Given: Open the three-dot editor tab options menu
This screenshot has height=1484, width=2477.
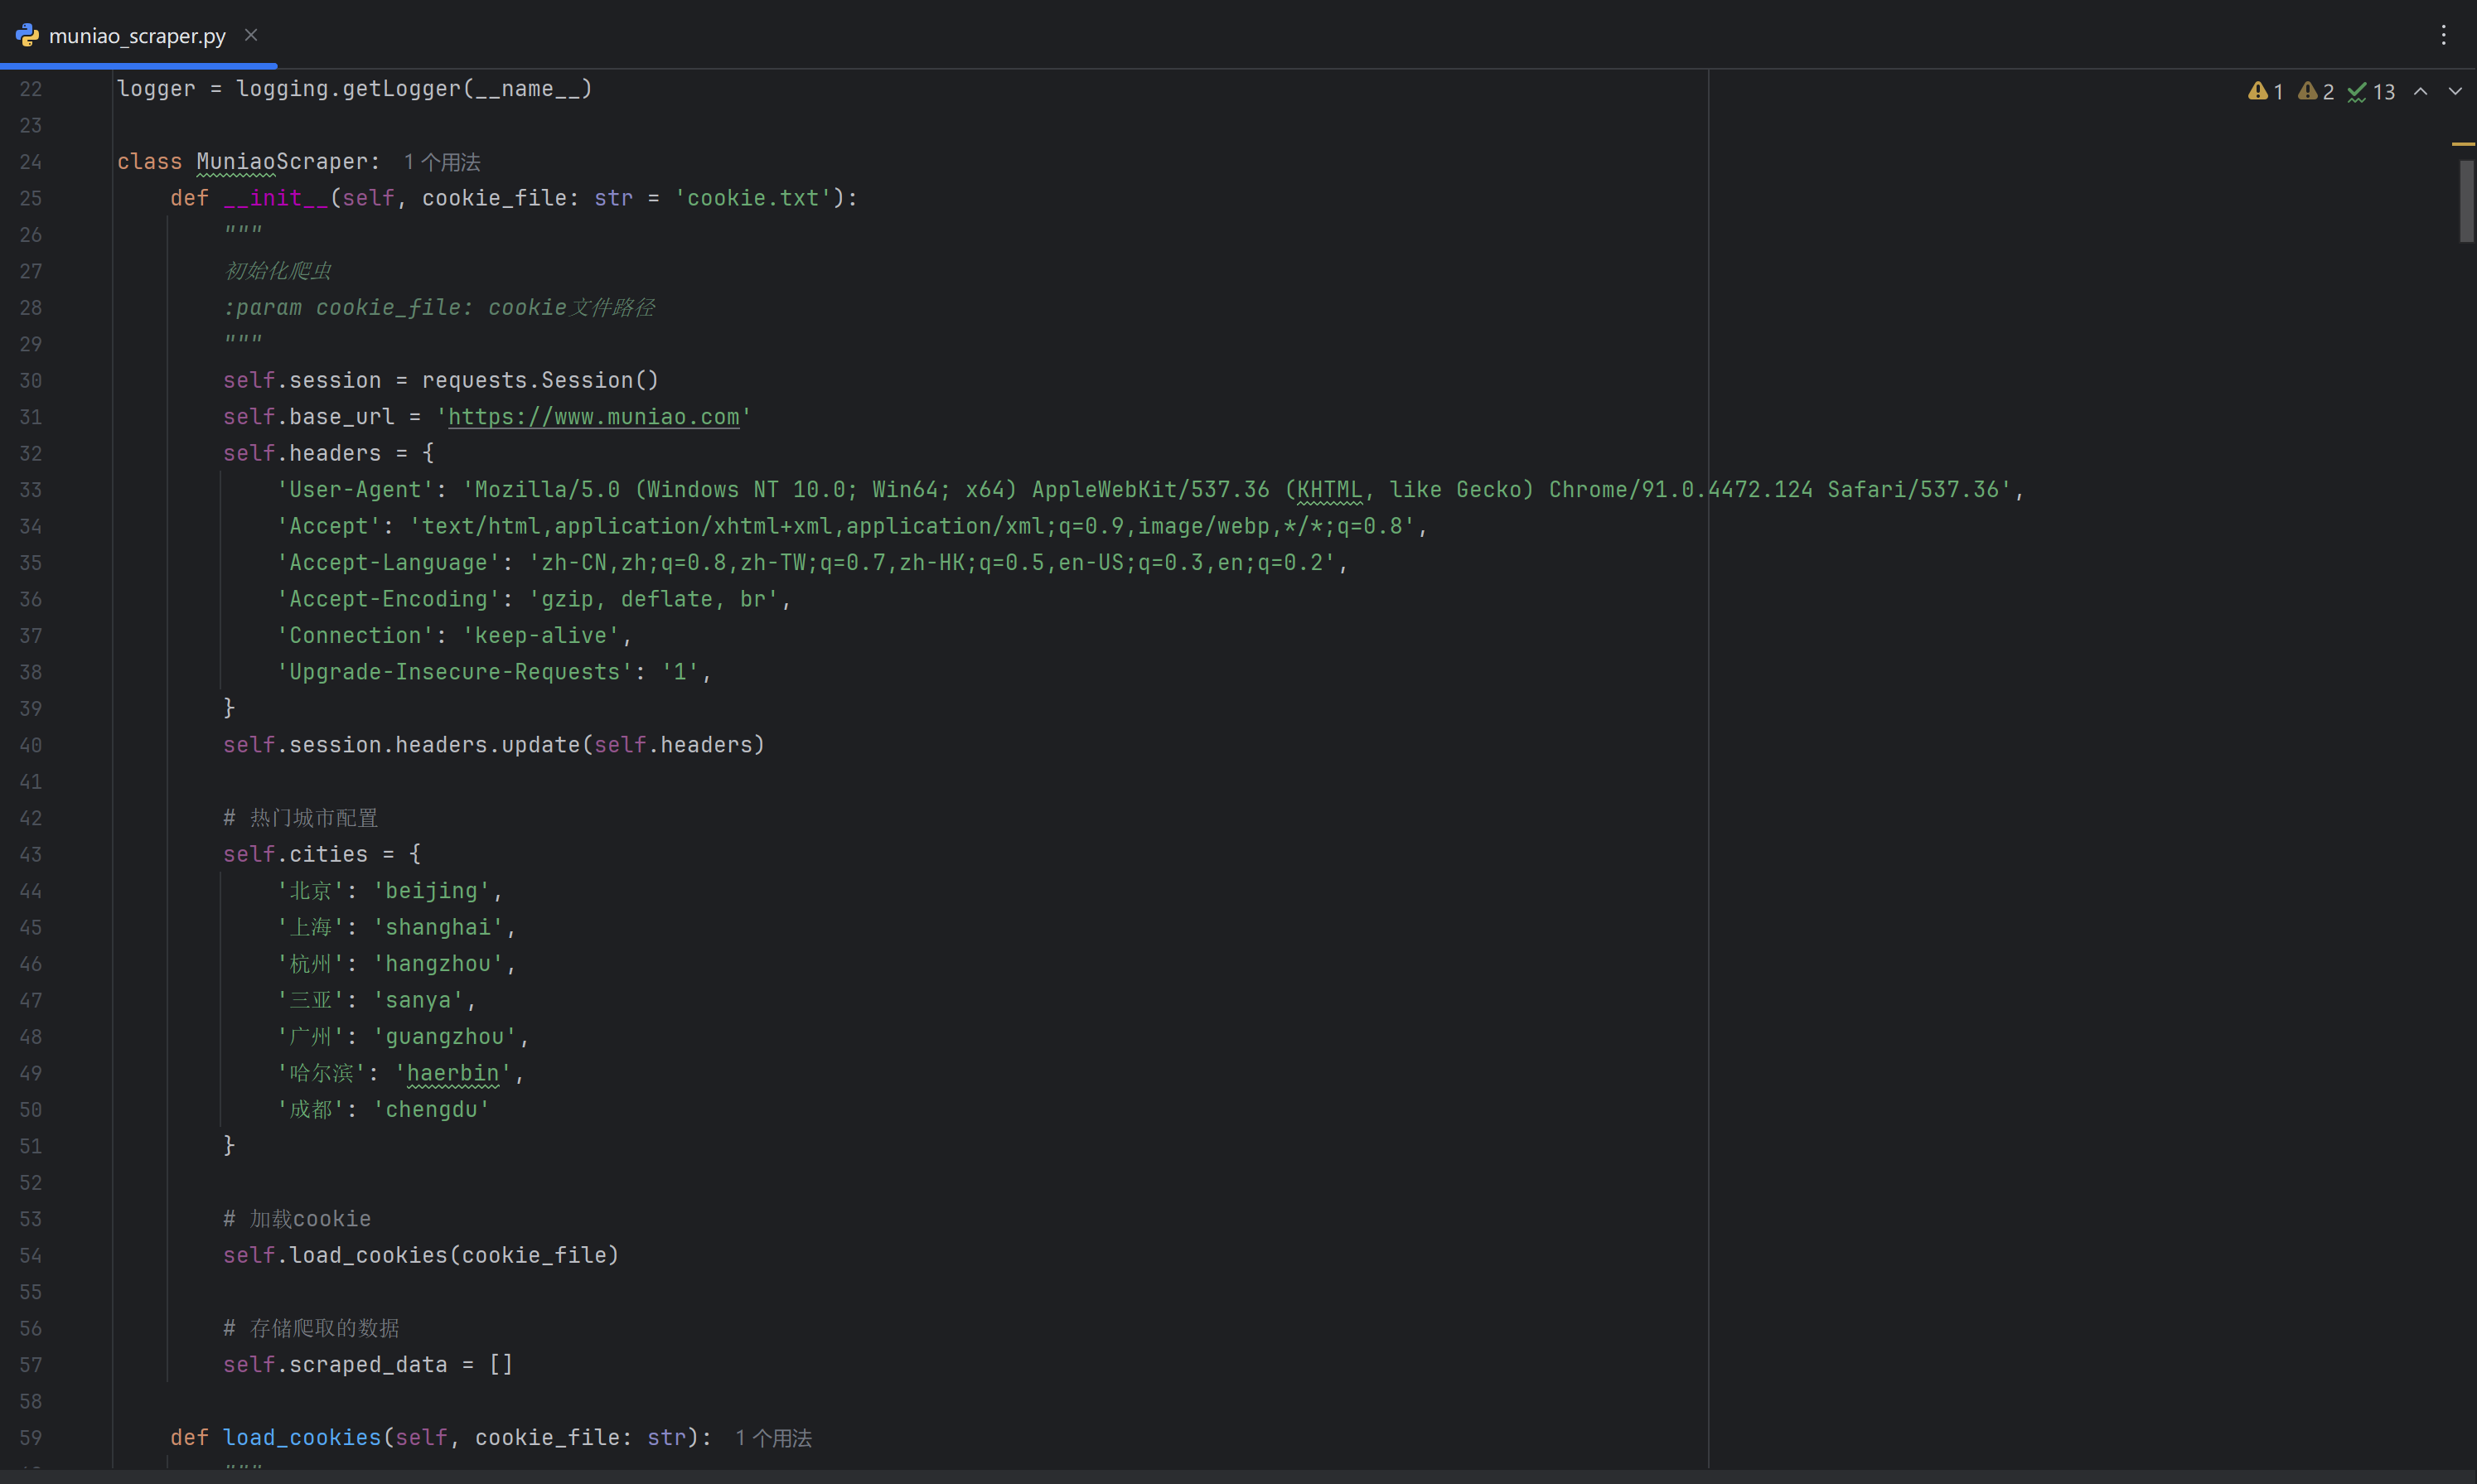Looking at the screenshot, I should tap(2443, 35).
